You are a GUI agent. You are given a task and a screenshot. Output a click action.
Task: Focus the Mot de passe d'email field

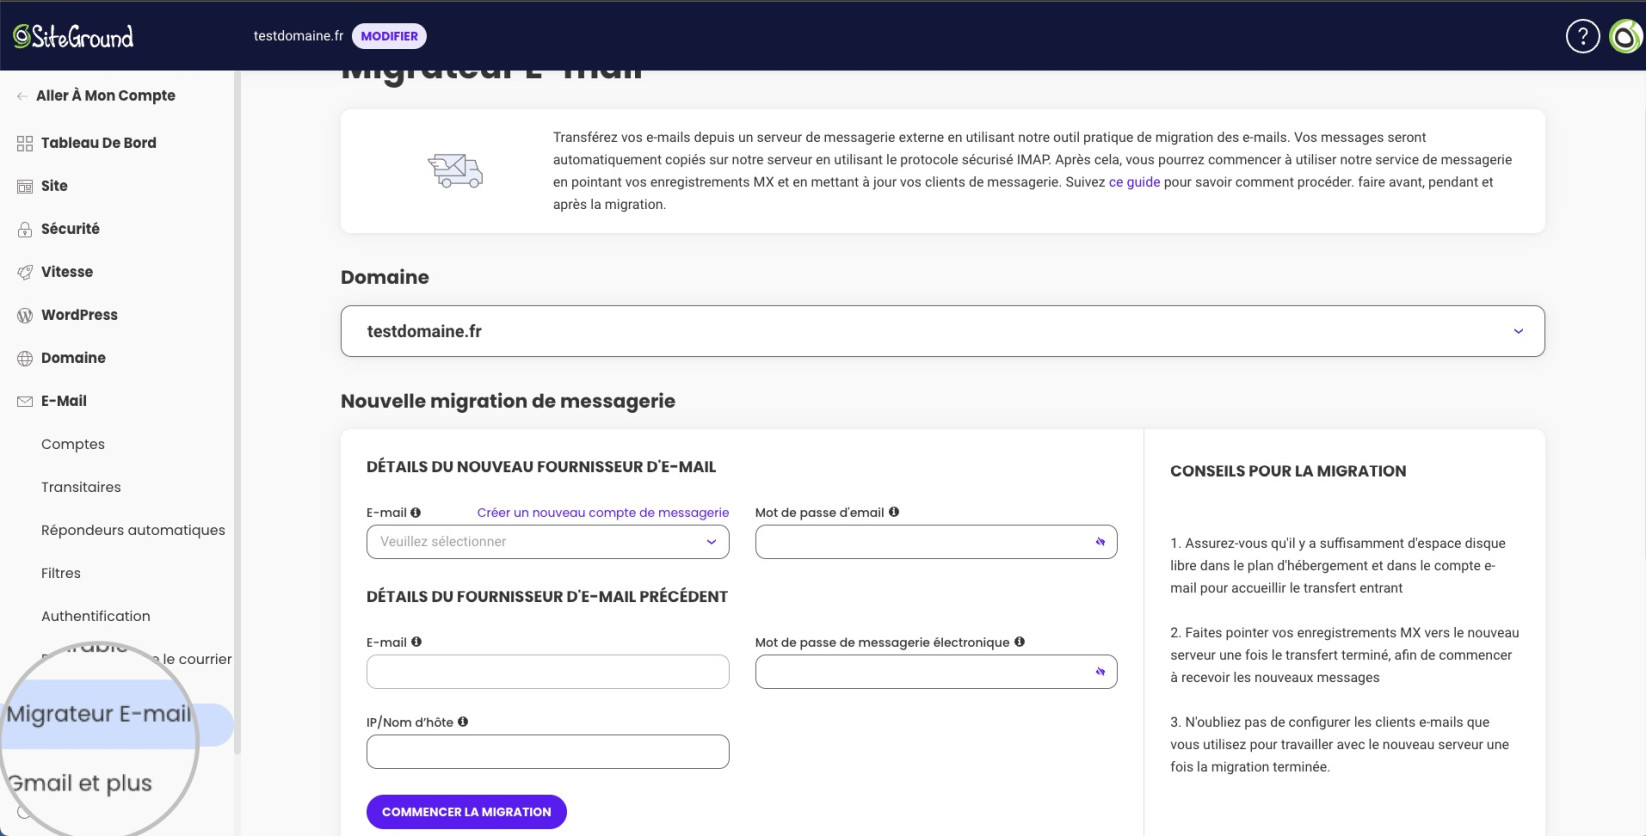click(x=936, y=542)
